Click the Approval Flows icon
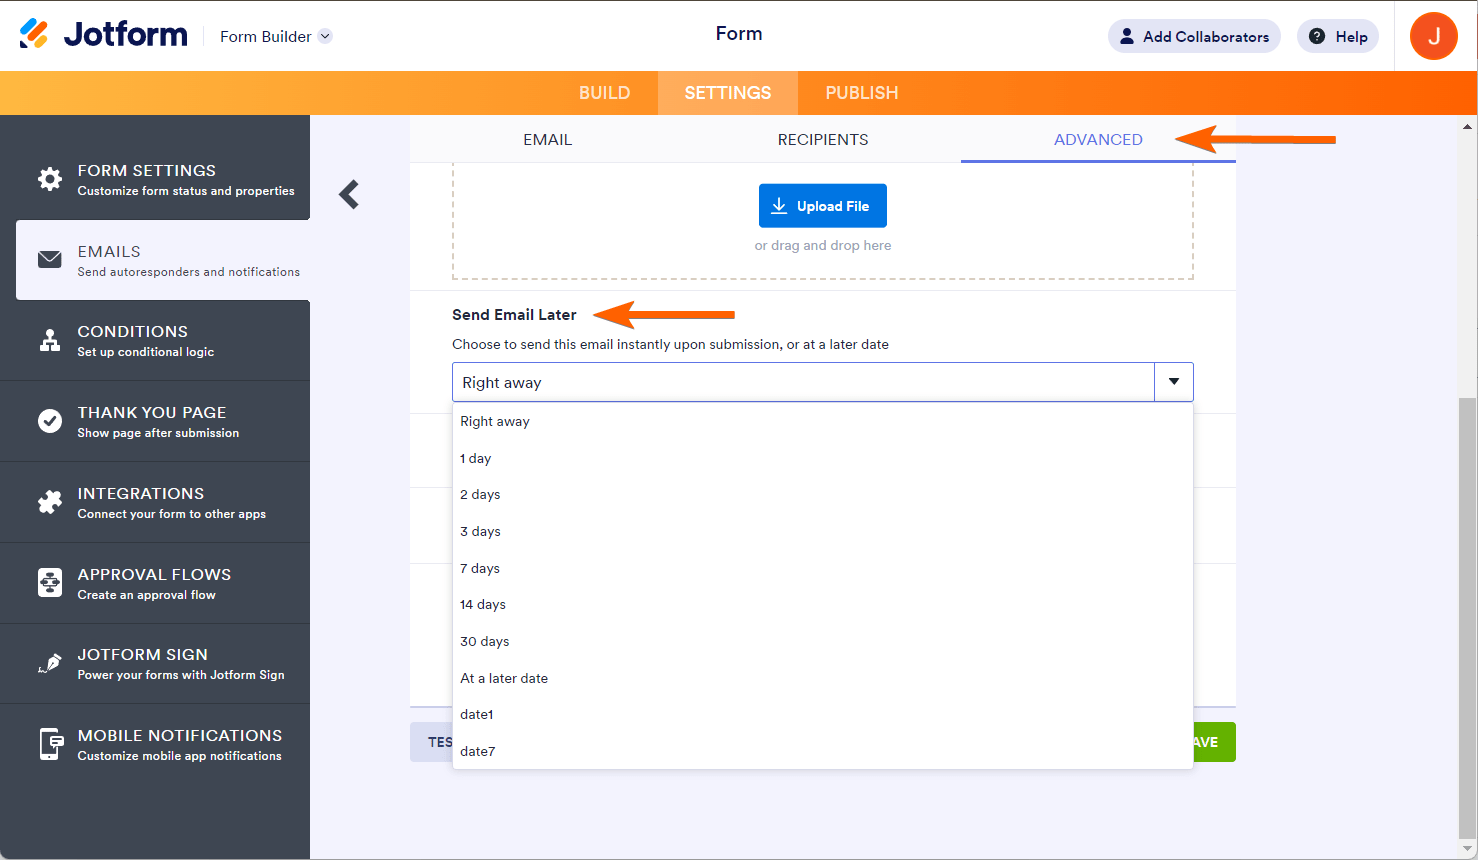 50,583
